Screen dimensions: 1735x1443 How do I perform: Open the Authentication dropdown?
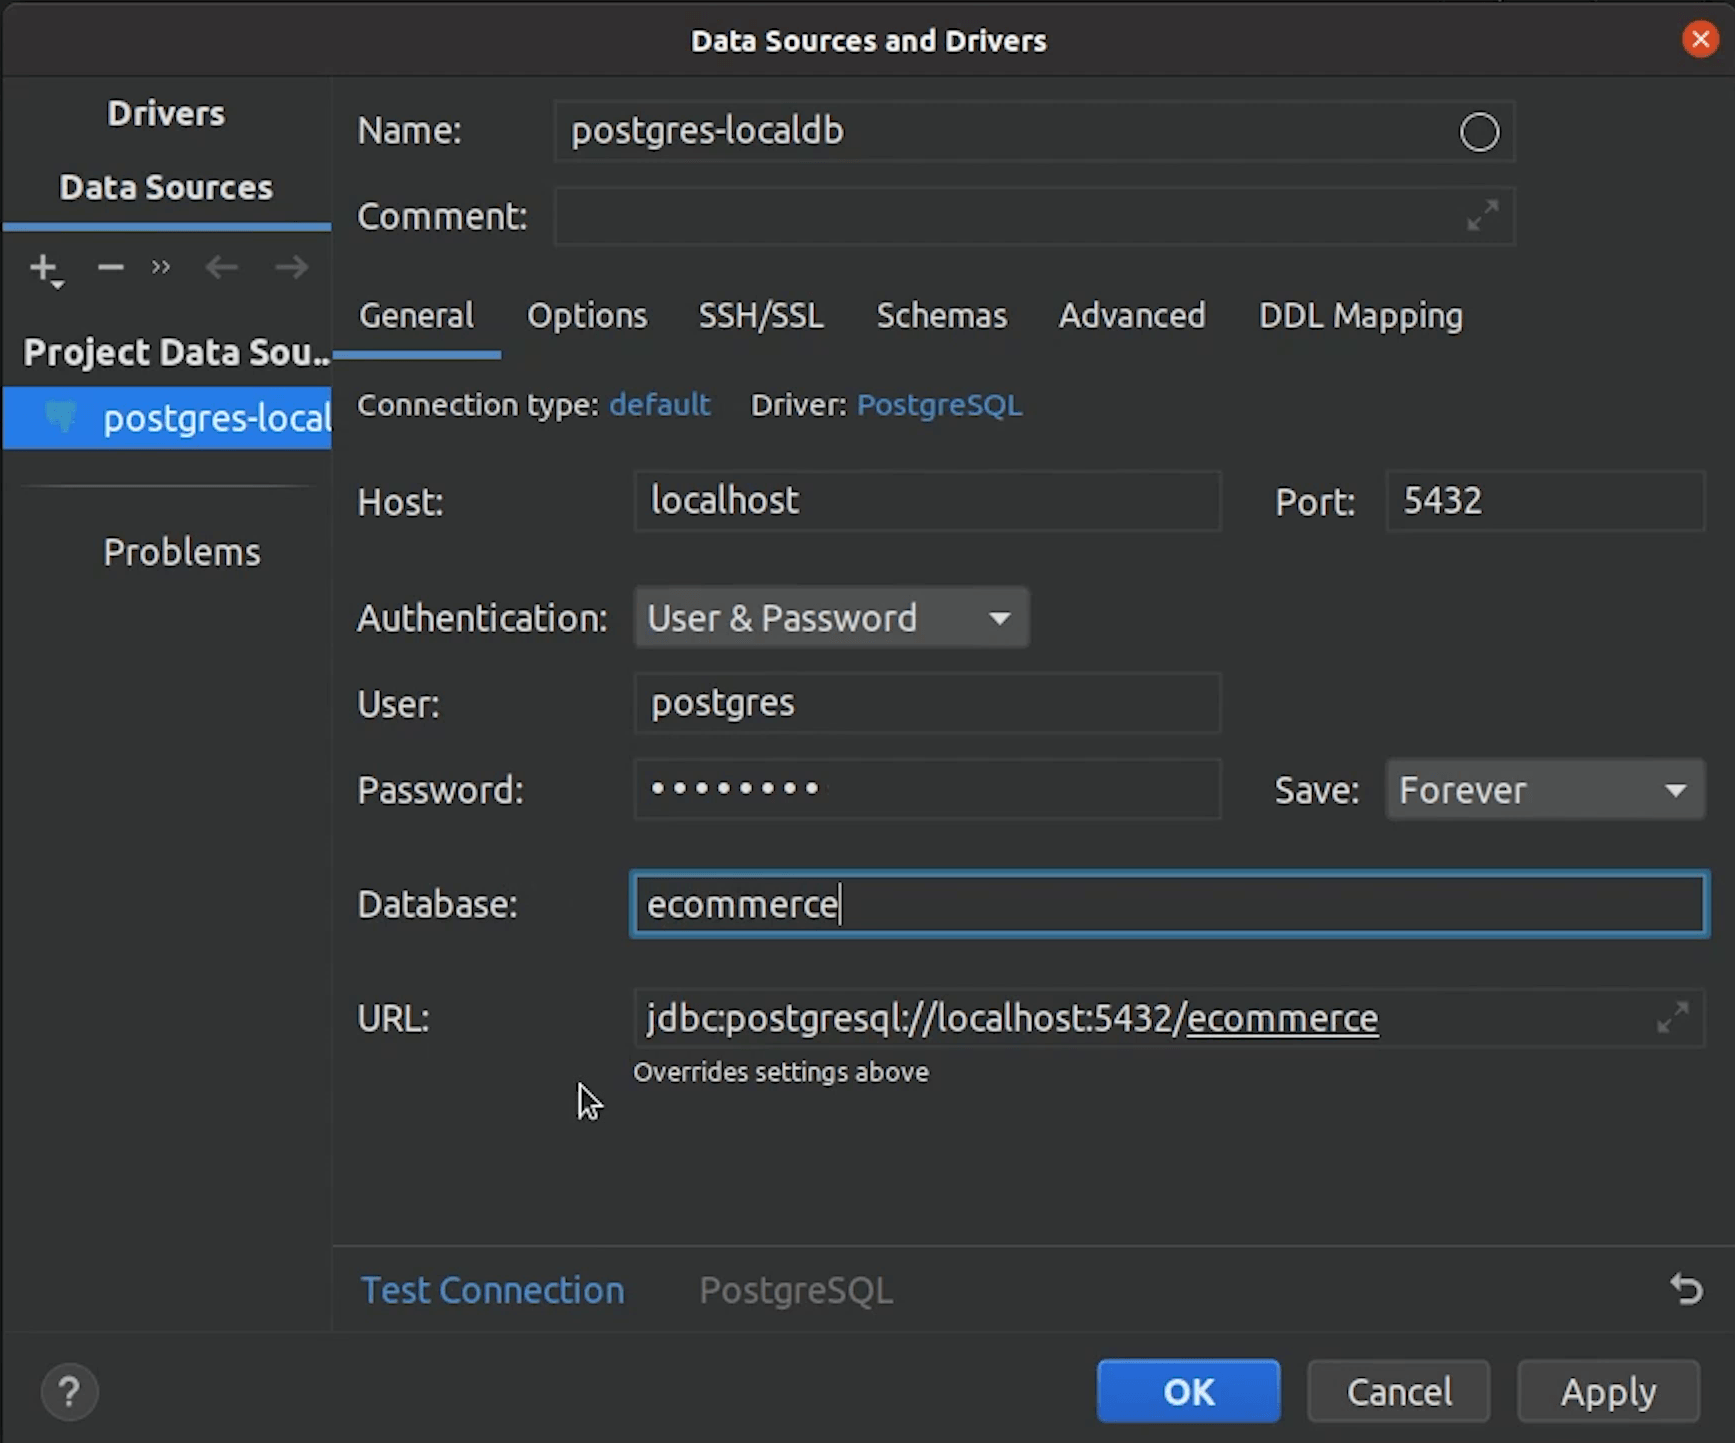[x=831, y=618]
